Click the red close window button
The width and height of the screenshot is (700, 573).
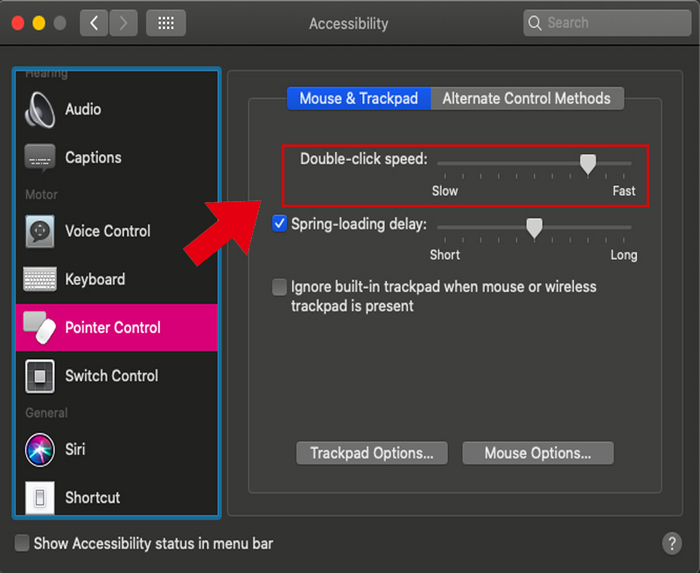[x=18, y=23]
